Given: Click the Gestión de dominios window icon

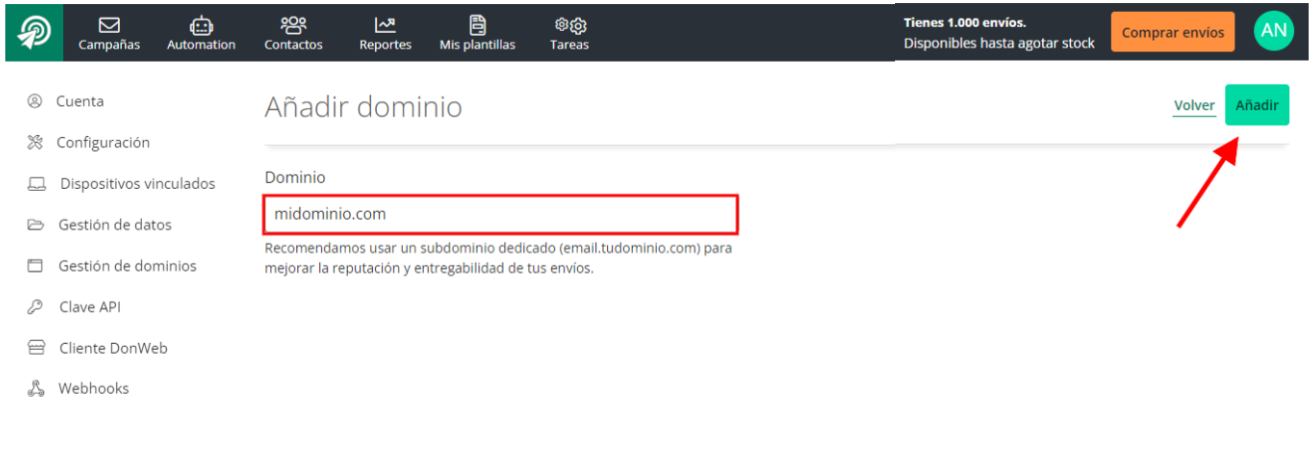Looking at the screenshot, I should (35, 266).
